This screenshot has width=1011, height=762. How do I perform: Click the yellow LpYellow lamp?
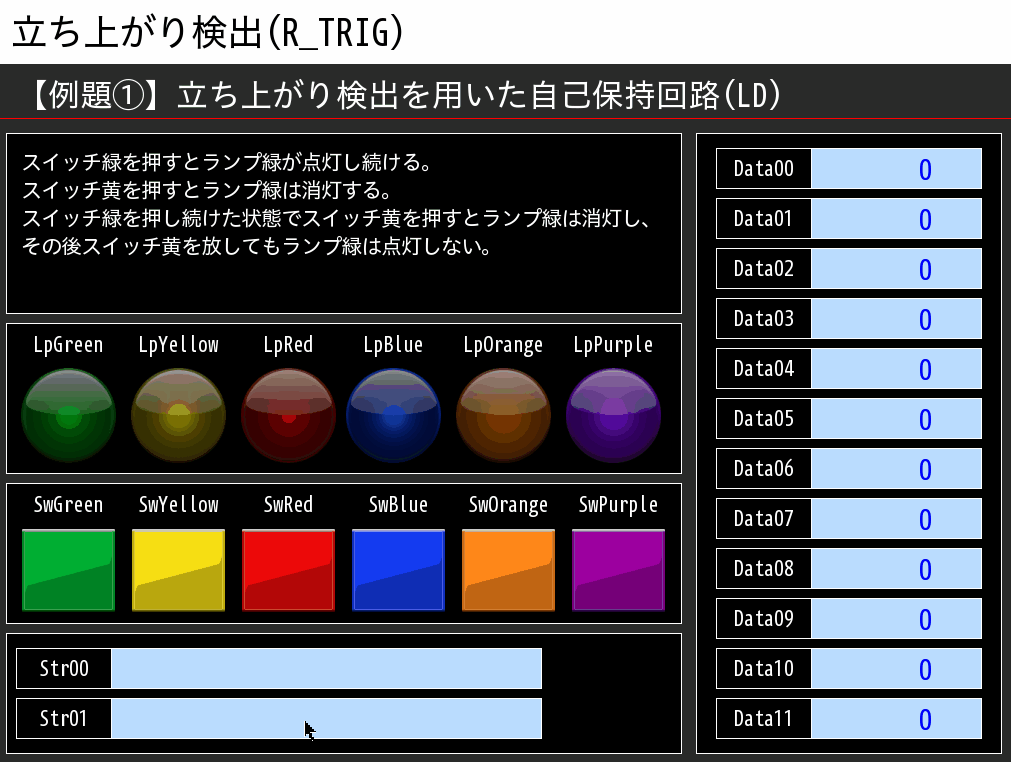coord(179,415)
